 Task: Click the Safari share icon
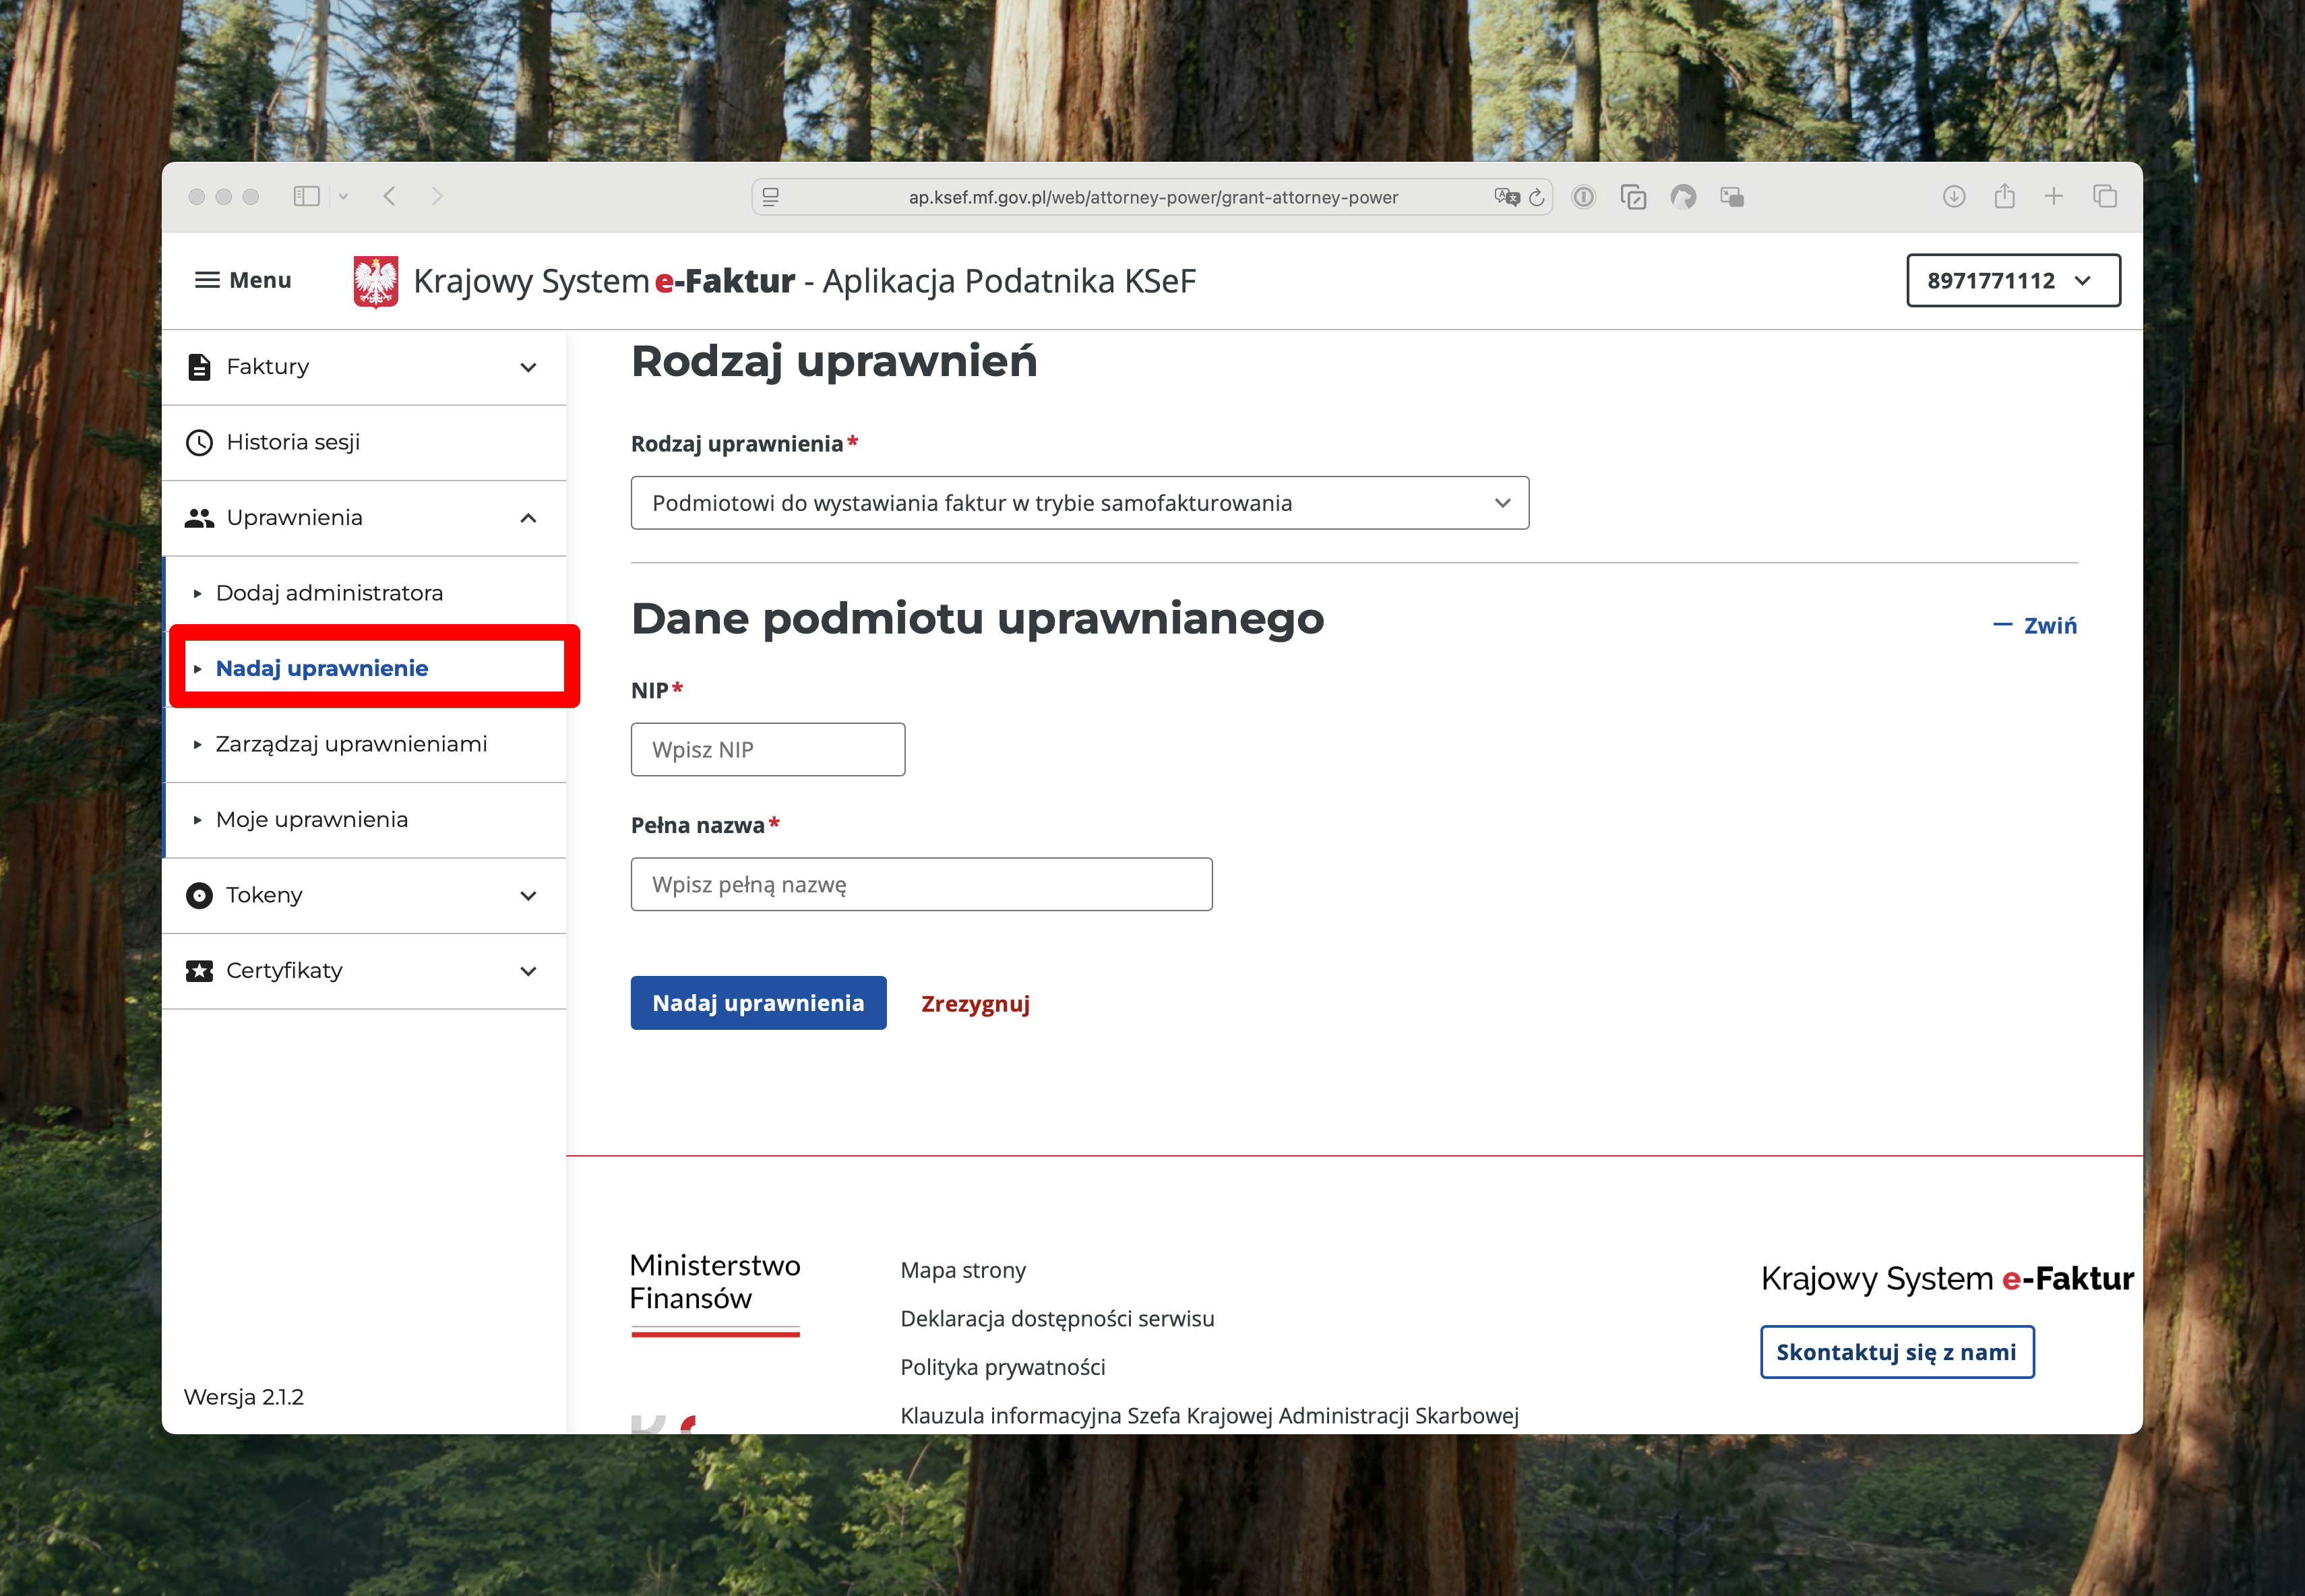(x=2004, y=197)
